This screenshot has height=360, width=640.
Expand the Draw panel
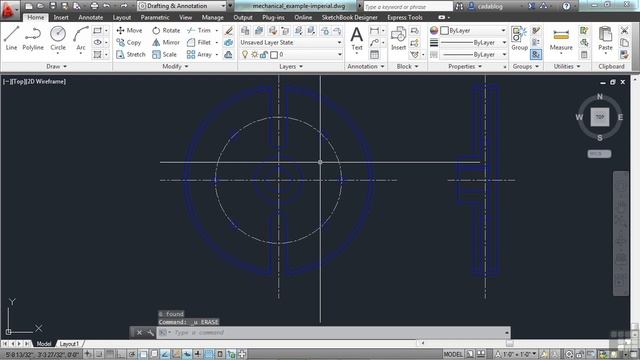click(x=56, y=67)
